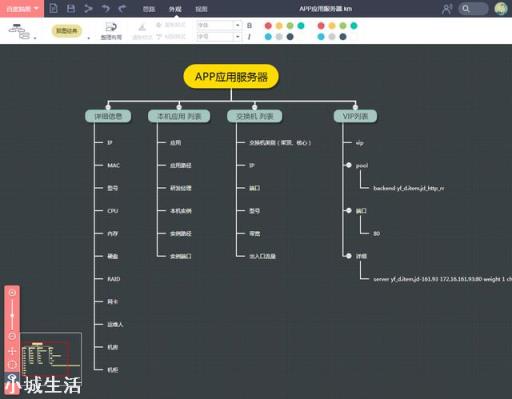Viewport: 512px width, 399px height.
Task: Pick red in the left color palette
Action: pos(268,26)
